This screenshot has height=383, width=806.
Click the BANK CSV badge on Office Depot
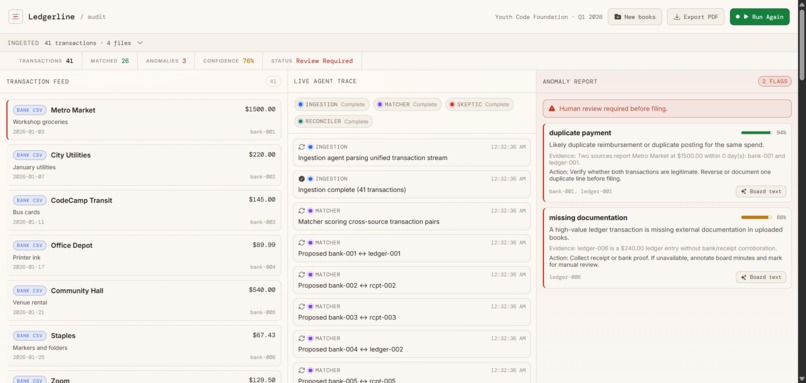tap(30, 246)
